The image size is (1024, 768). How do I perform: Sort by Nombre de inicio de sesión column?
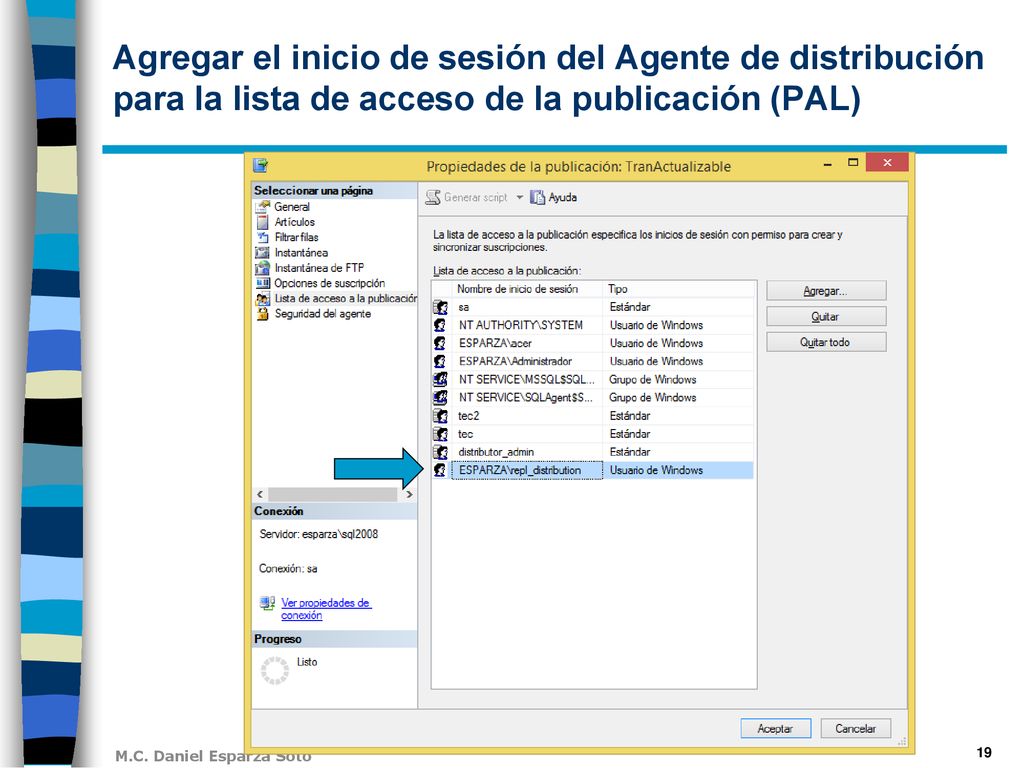527,289
